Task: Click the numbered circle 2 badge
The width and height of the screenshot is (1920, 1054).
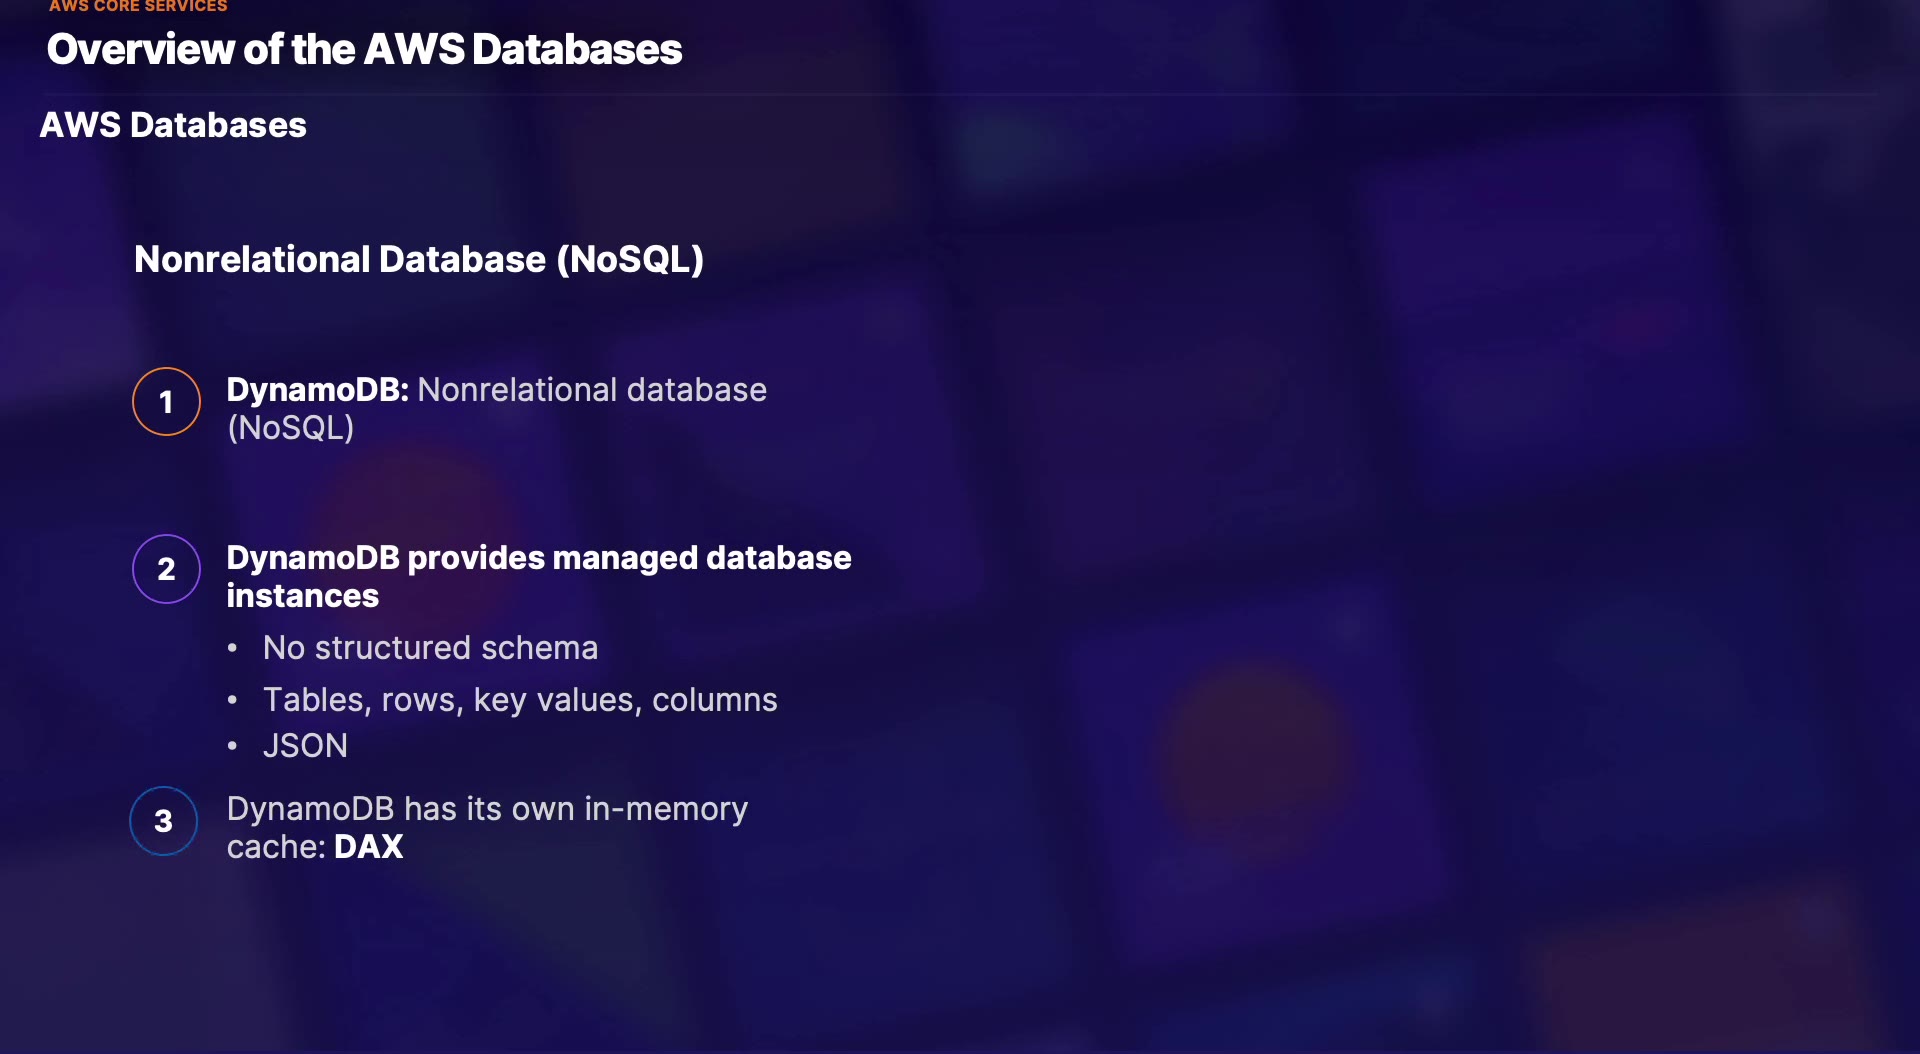Action: coord(166,569)
